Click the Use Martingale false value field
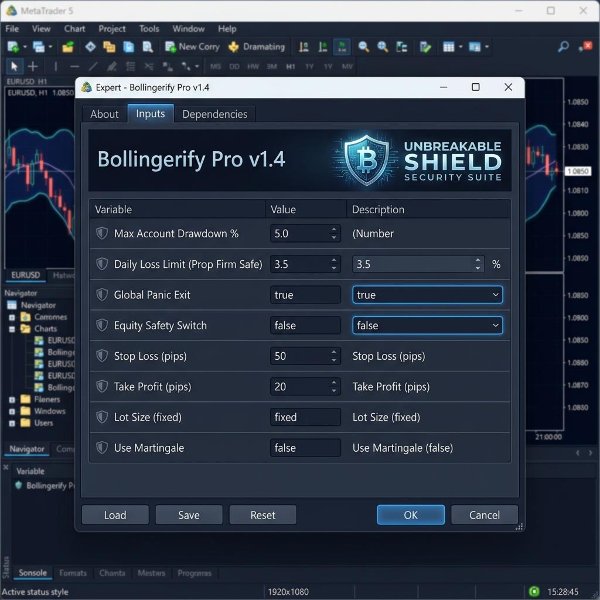 [305, 448]
